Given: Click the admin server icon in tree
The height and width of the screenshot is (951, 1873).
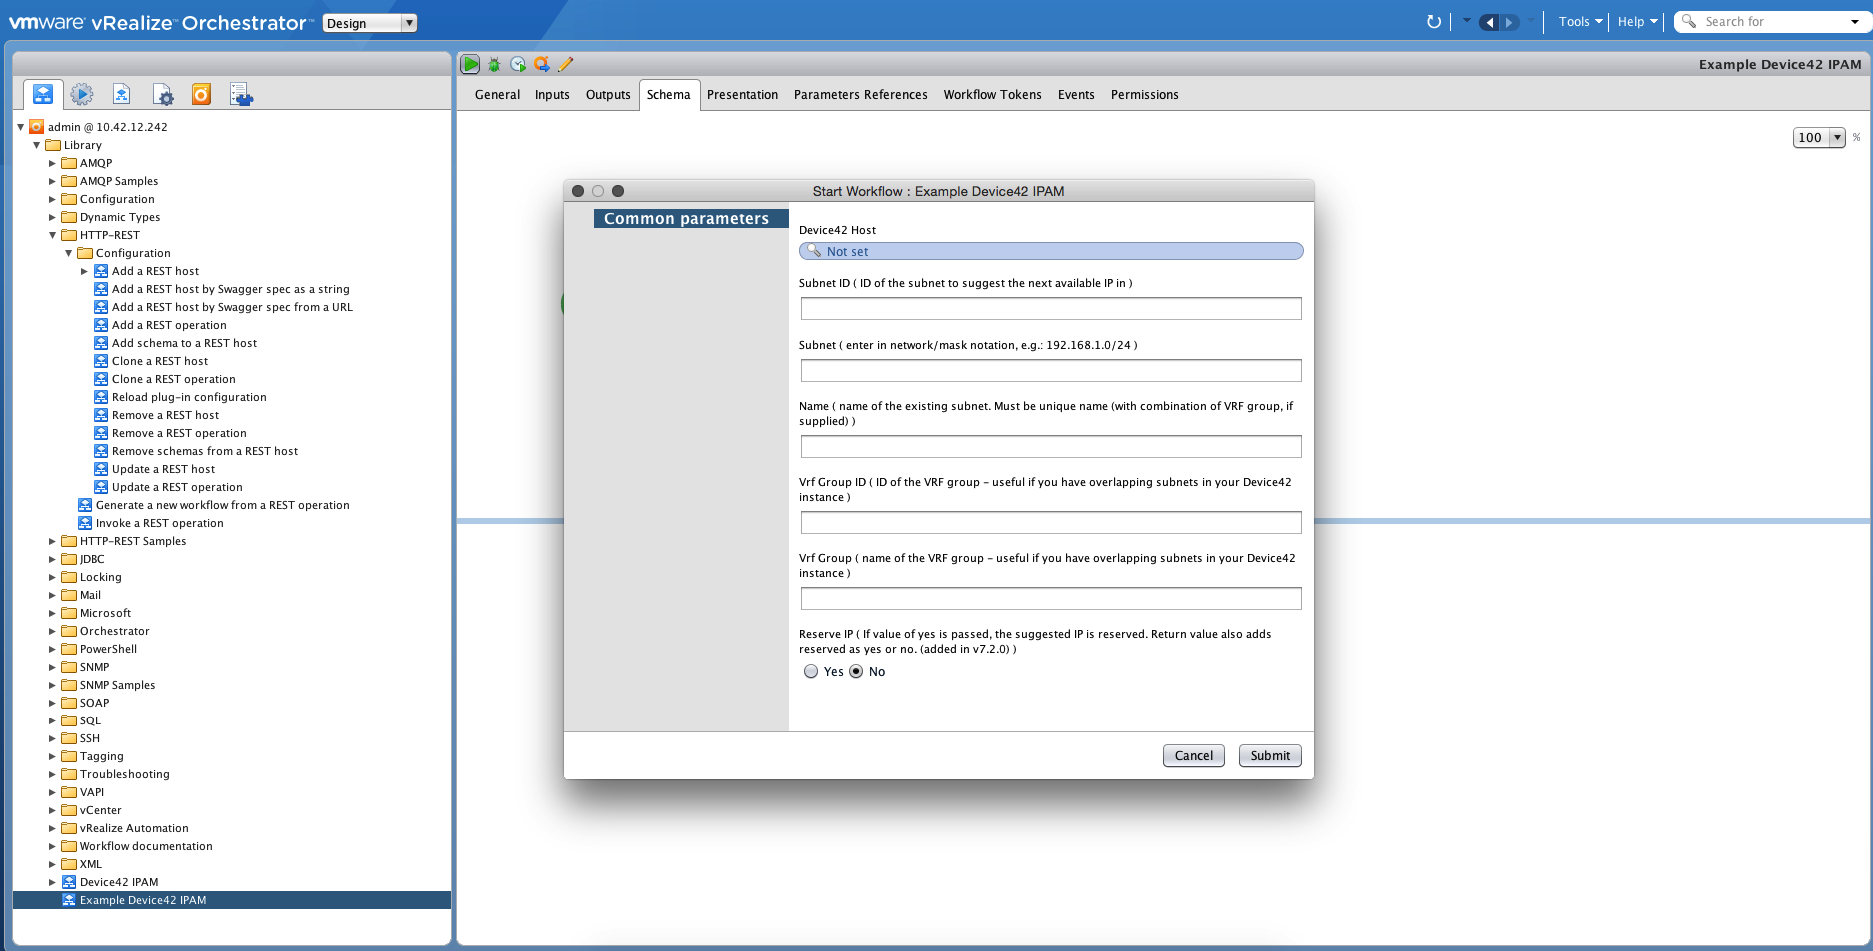Looking at the screenshot, I should point(37,127).
